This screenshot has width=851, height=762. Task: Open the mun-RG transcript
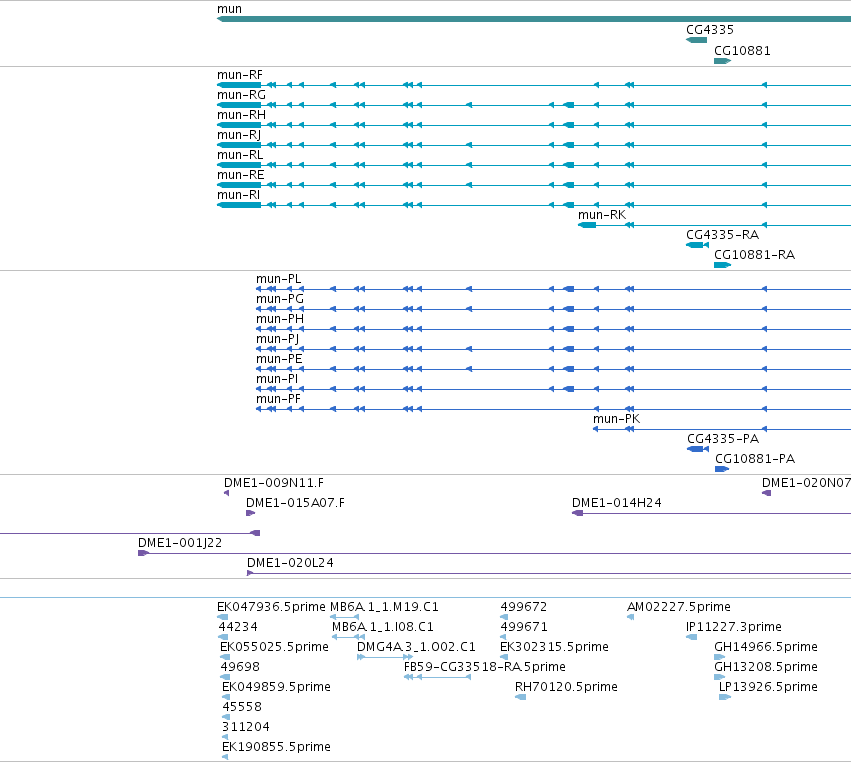534,105
